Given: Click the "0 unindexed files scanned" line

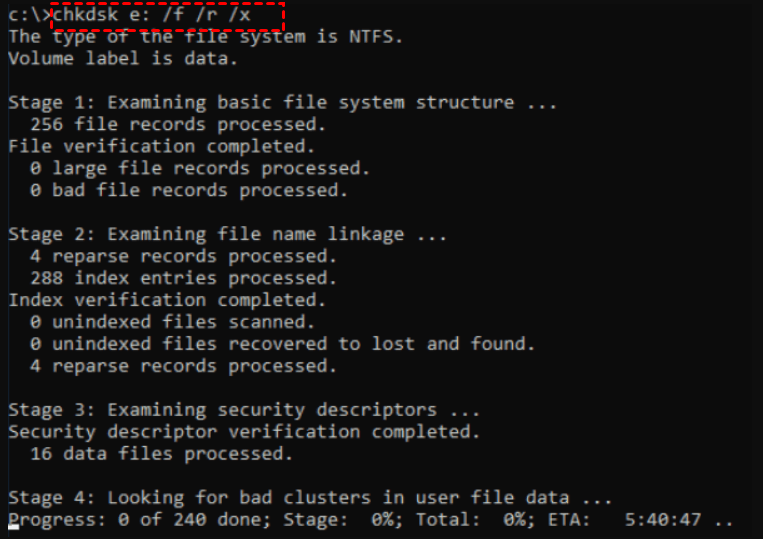Looking at the screenshot, I should [x=173, y=322].
